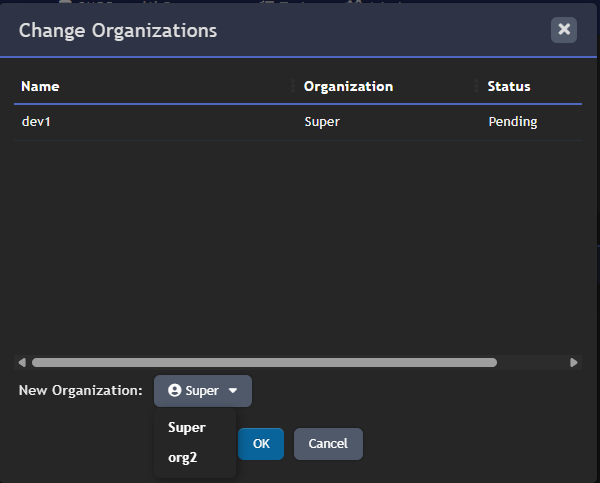The width and height of the screenshot is (600, 483).
Task: Open the New Organization dropdown button
Action: click(203, 391)
